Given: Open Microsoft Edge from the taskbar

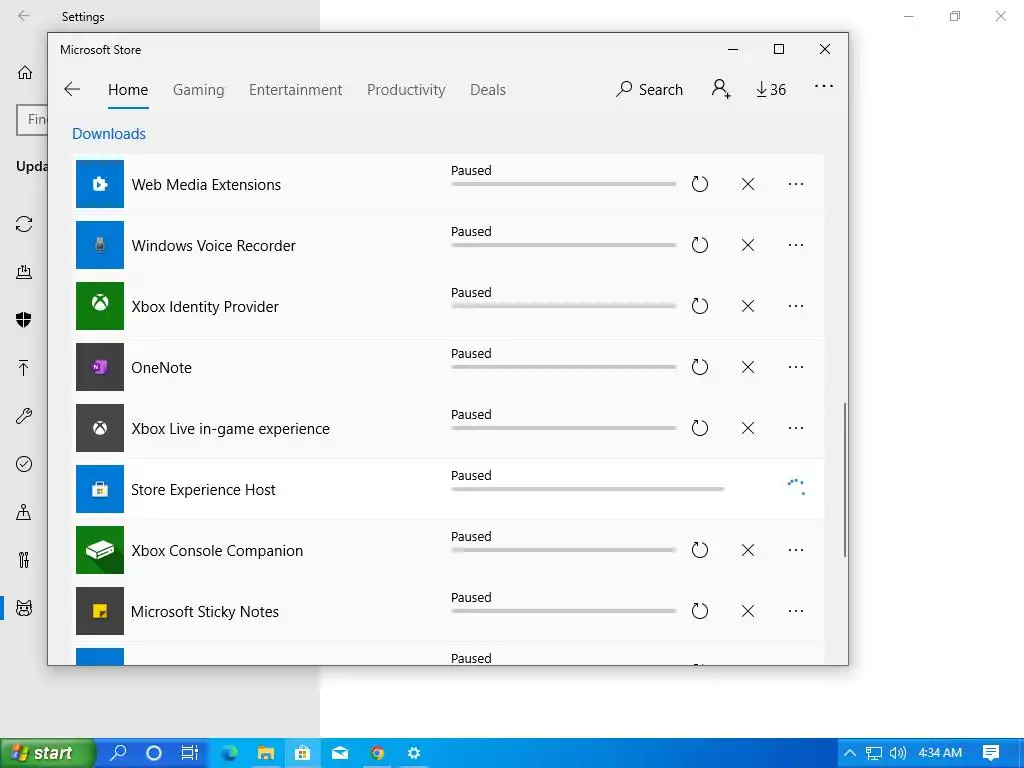Looking at the screenshot, I should [x=229, y=753].
